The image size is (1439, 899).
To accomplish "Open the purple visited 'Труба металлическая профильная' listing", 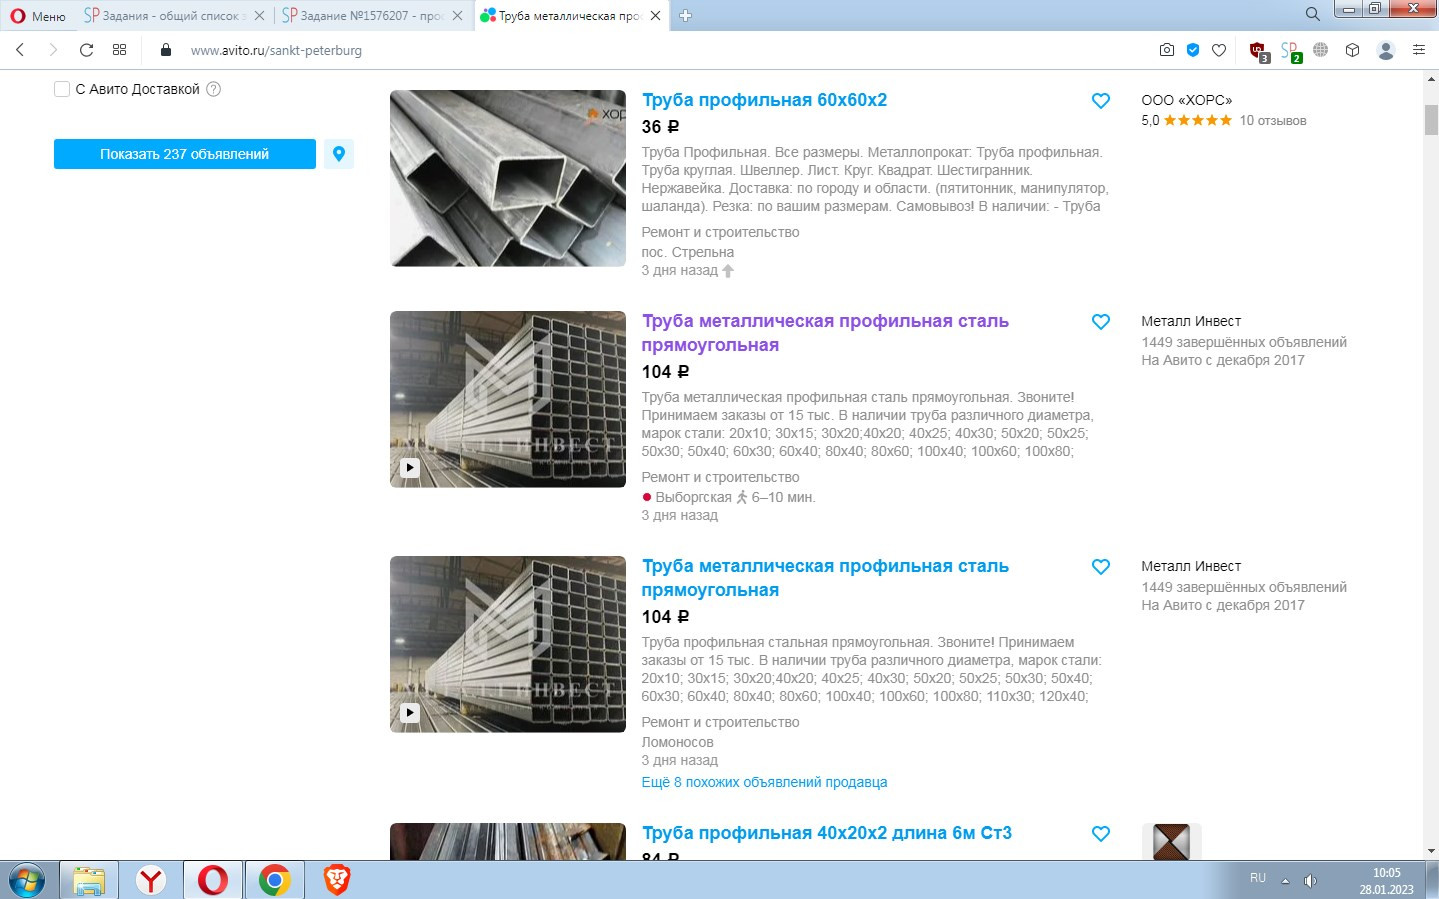I will click(825, 333).
